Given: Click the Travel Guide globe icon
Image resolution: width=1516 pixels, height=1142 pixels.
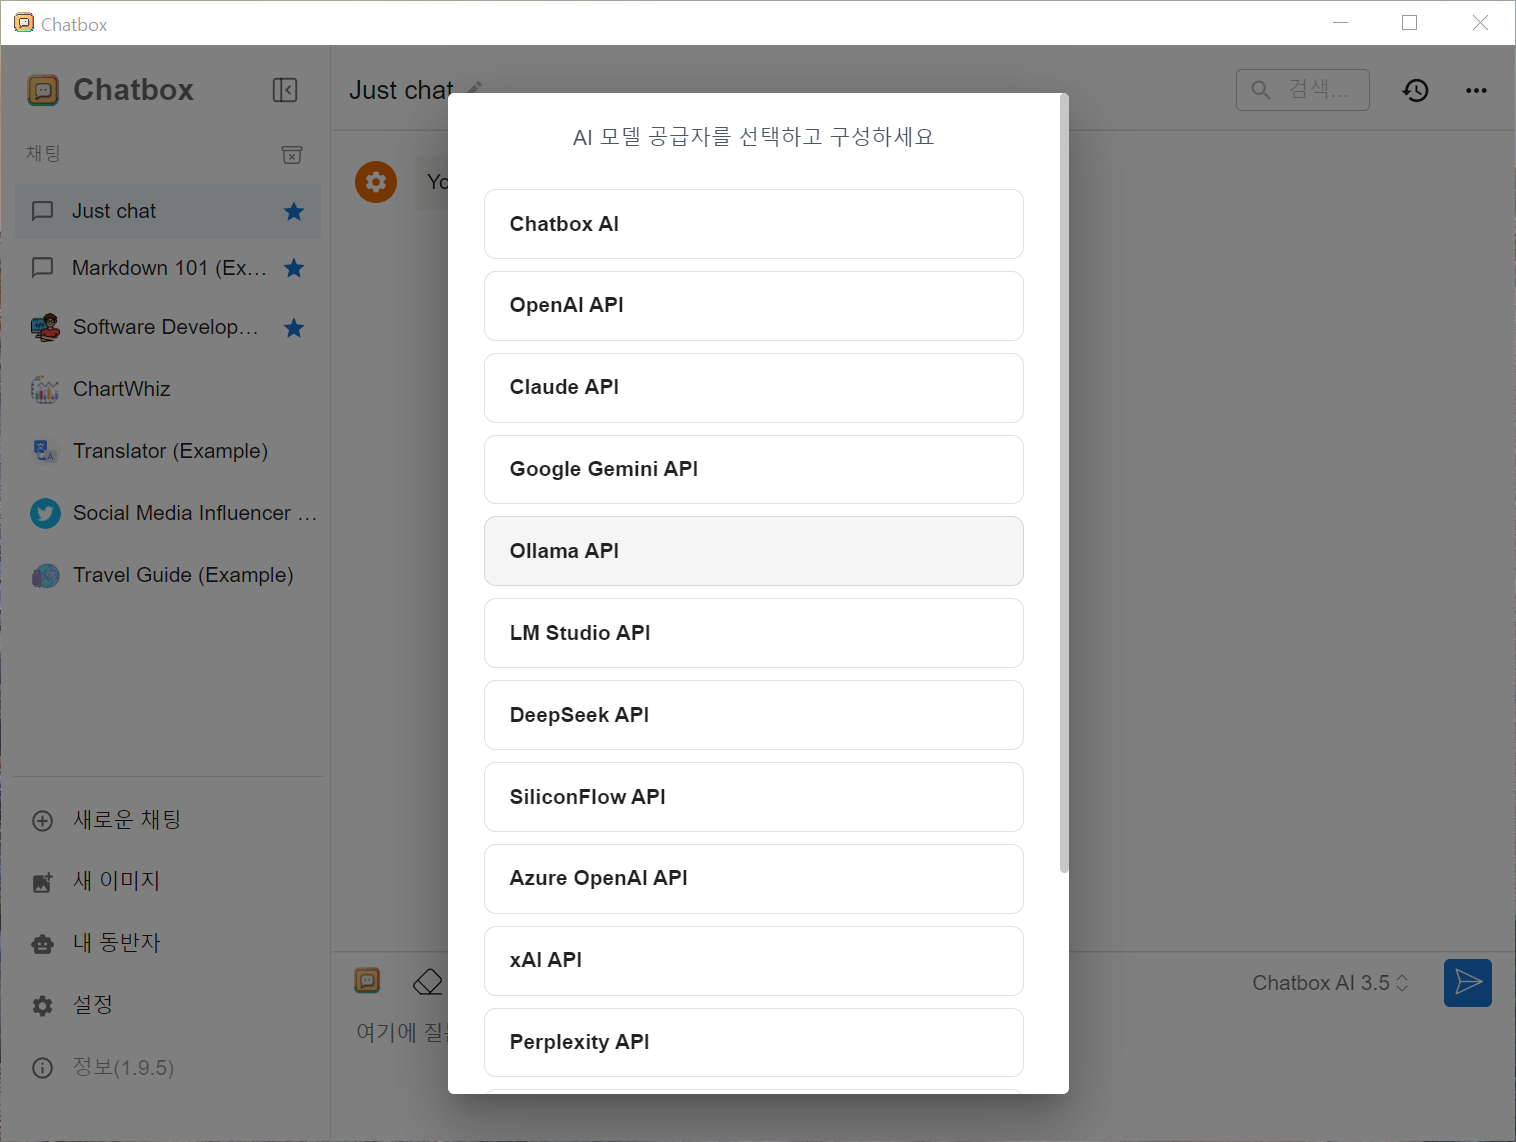Looking at the screenshot, I should [x=45, y=575].
